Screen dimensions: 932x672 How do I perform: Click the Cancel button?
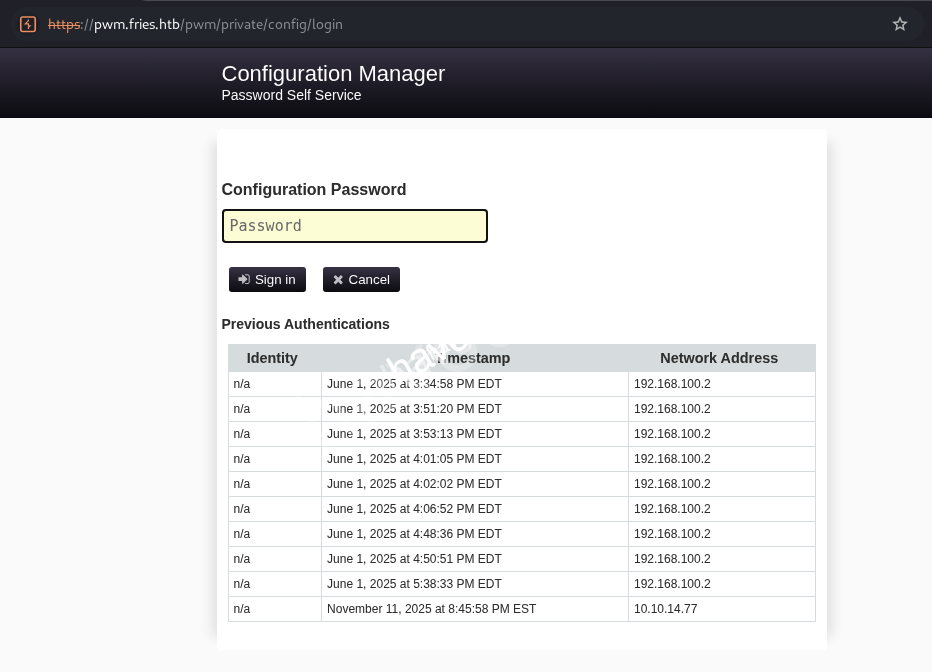point(361,279)
